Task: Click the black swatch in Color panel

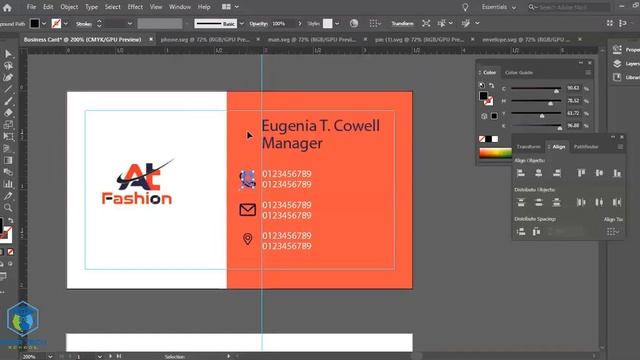Action: coord(489,139)
